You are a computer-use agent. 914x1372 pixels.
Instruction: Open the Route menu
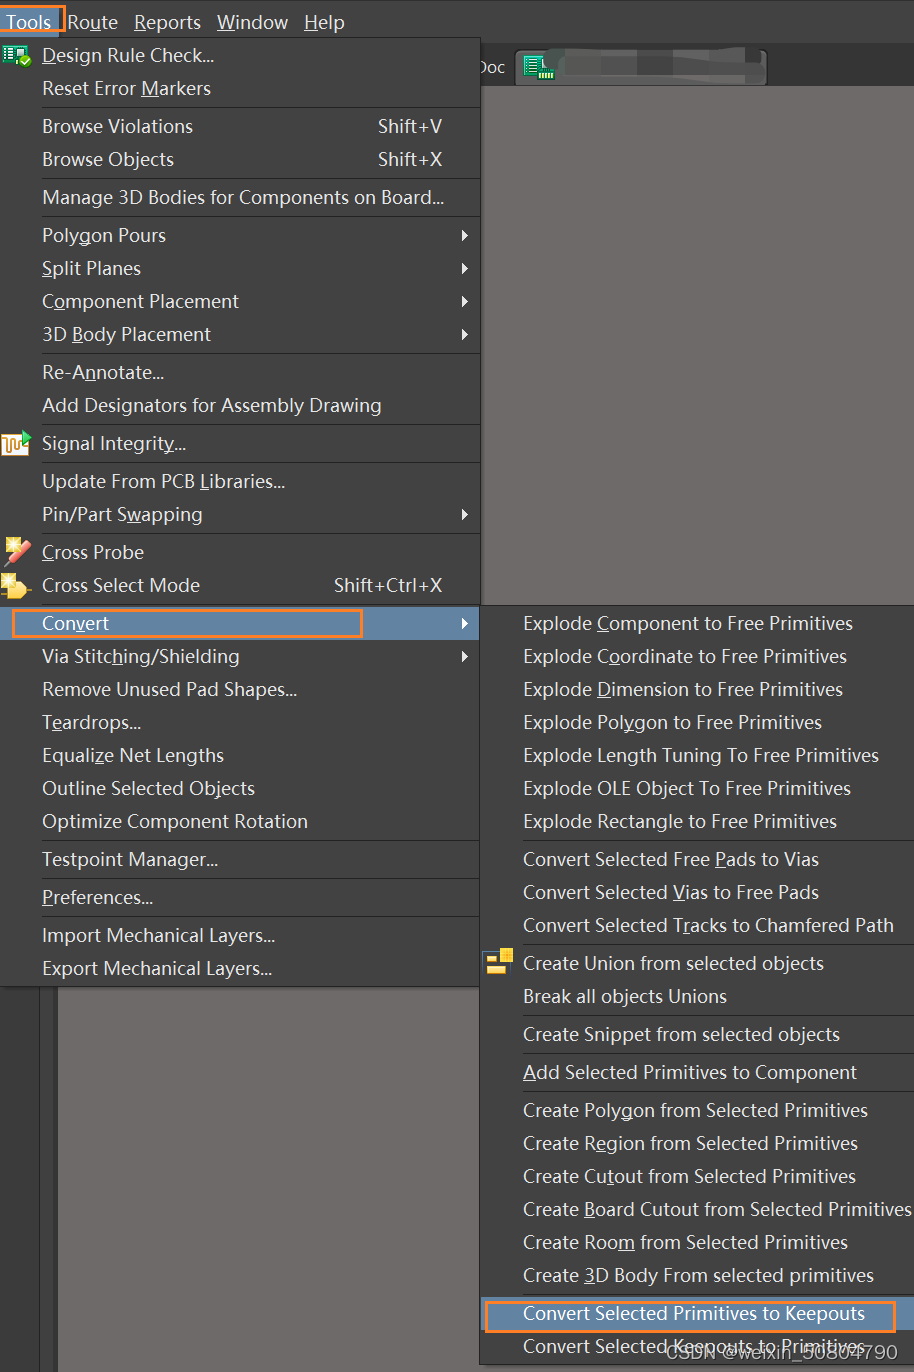tap(91, 22)
